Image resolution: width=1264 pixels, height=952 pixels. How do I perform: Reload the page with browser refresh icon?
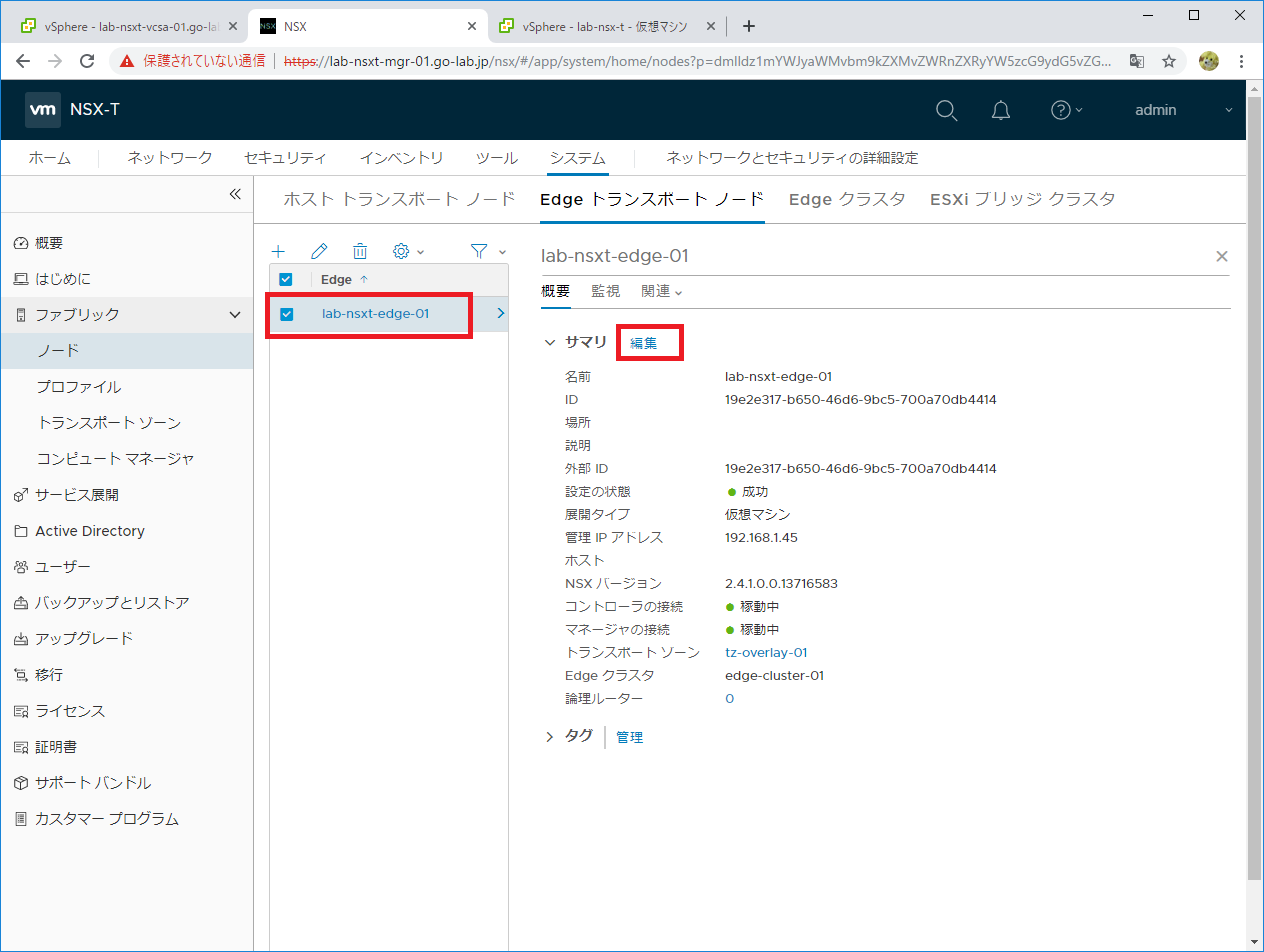(x=87, y=61)
